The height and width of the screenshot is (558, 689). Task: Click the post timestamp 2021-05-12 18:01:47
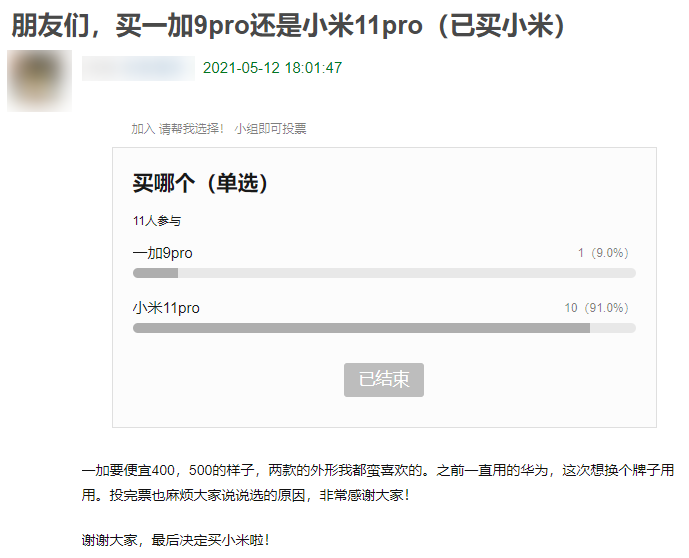pos(272,68)
